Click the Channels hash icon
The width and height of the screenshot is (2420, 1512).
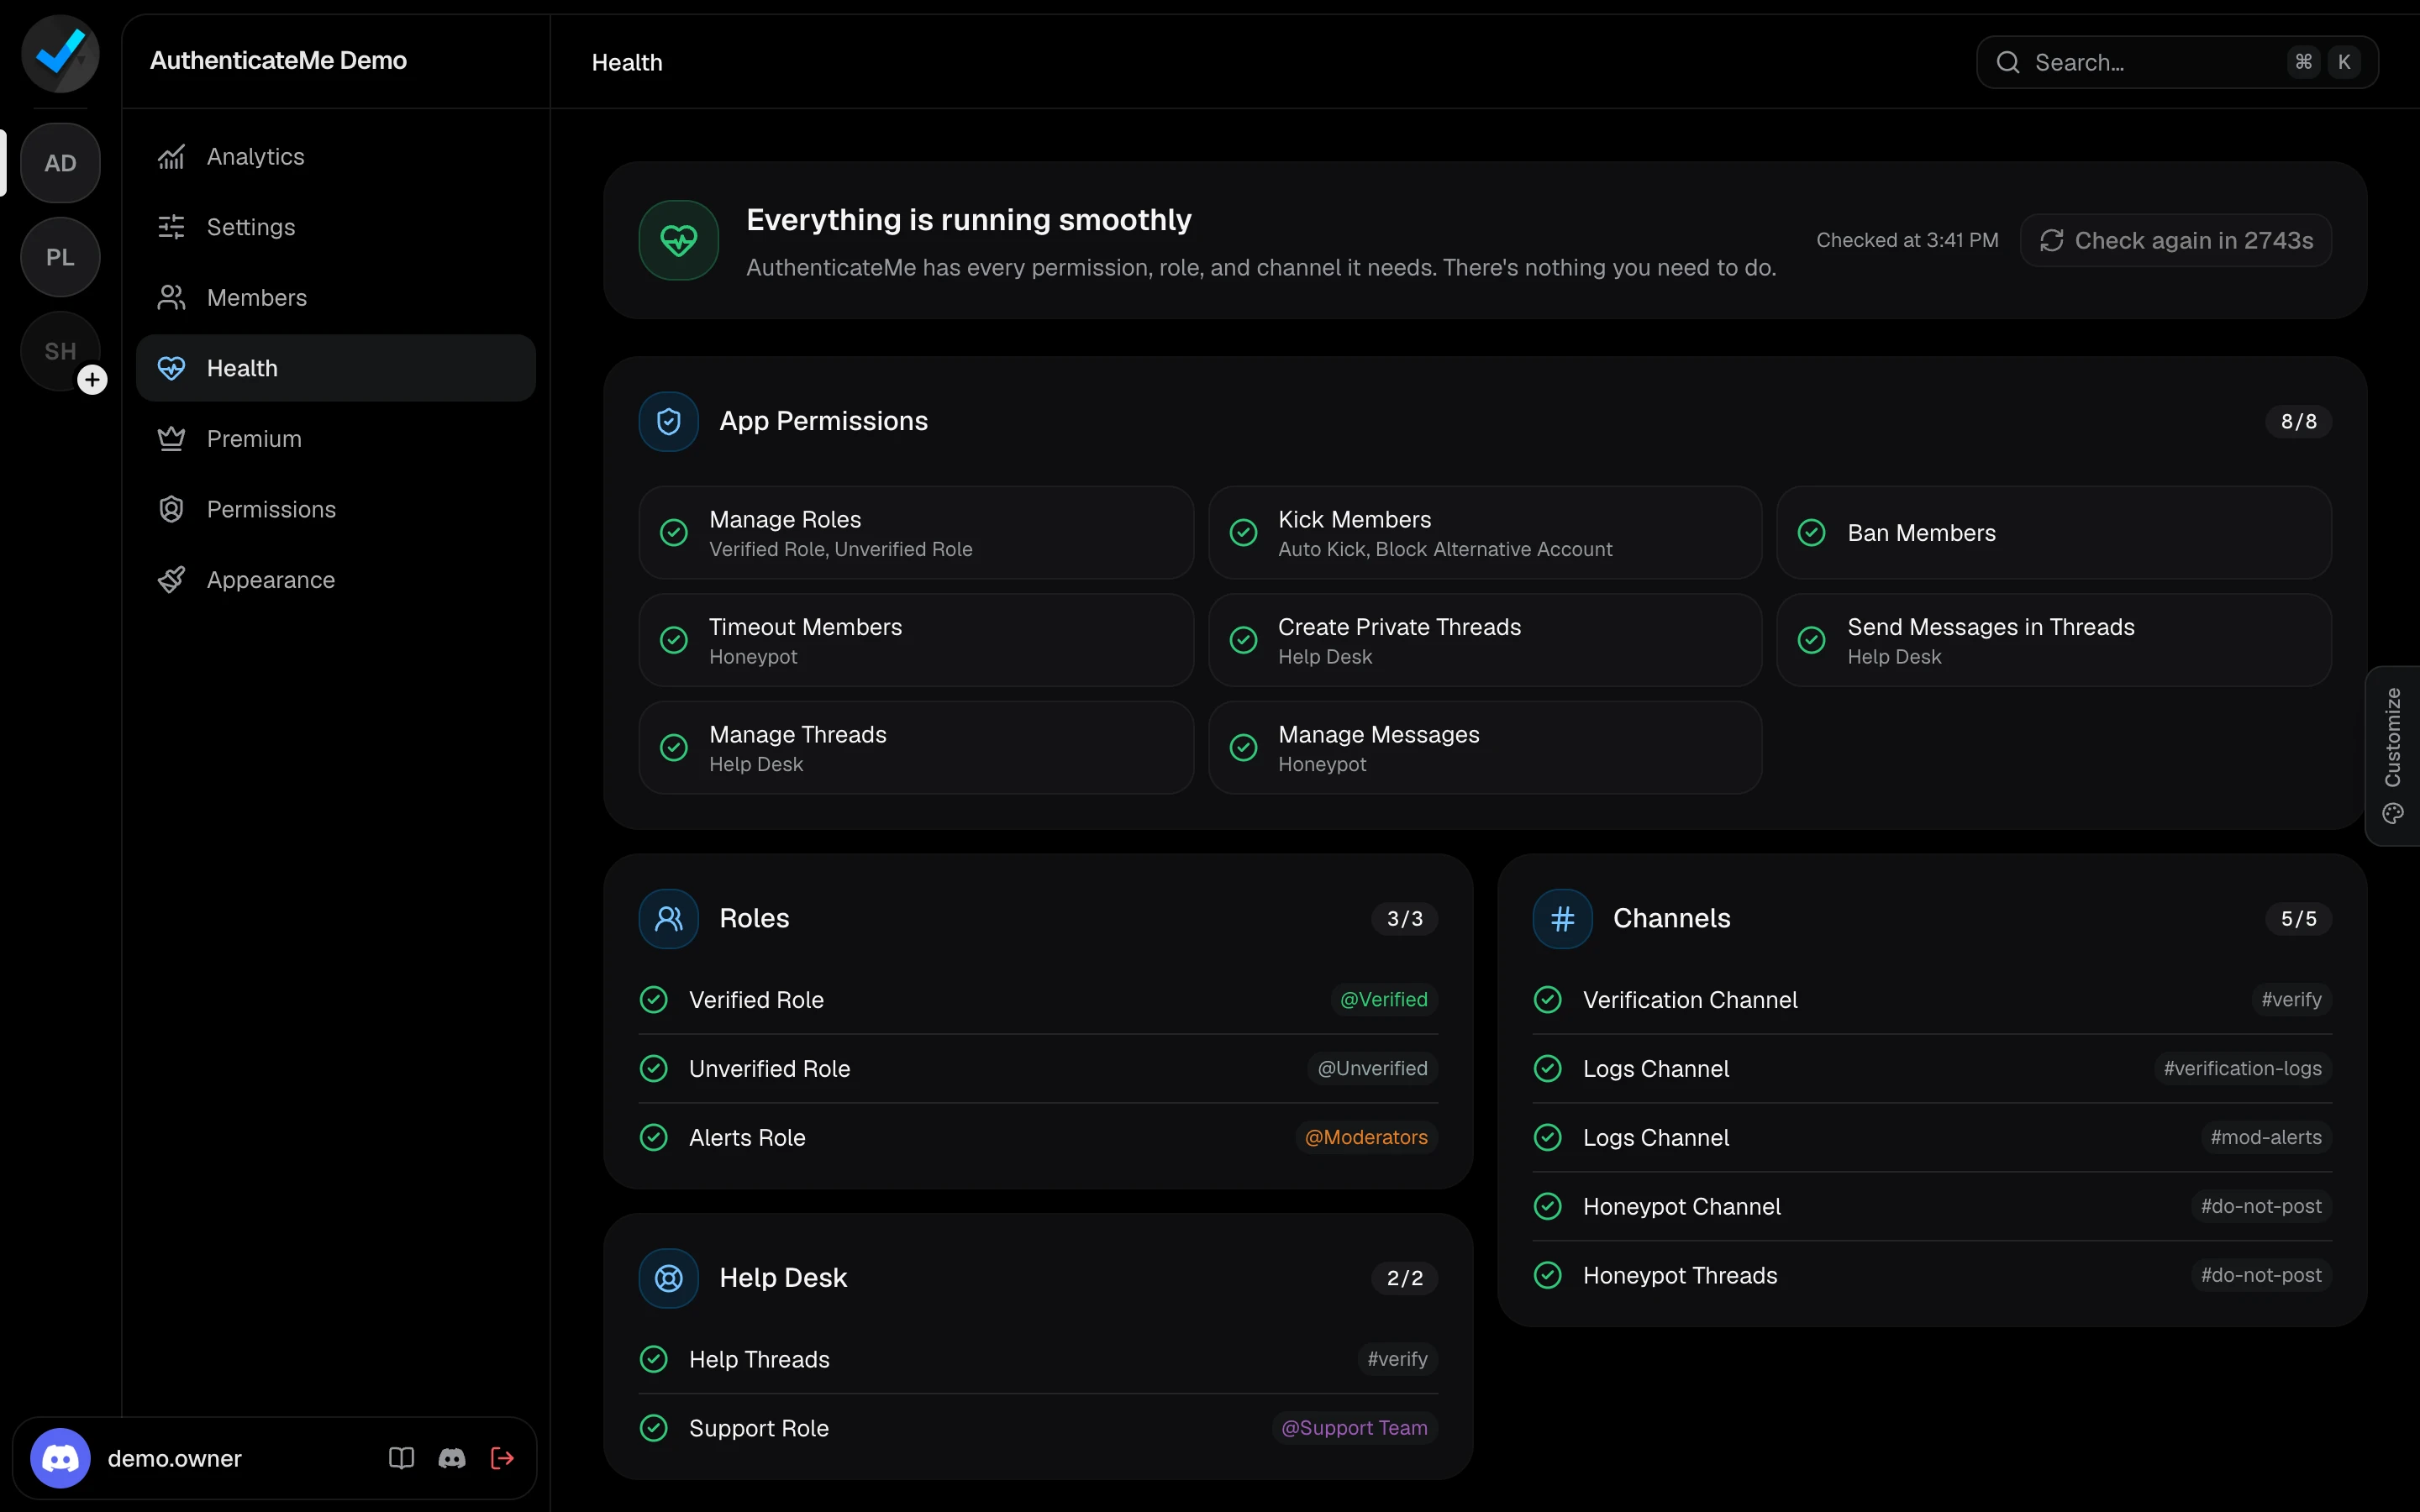tap(1562, 918)
